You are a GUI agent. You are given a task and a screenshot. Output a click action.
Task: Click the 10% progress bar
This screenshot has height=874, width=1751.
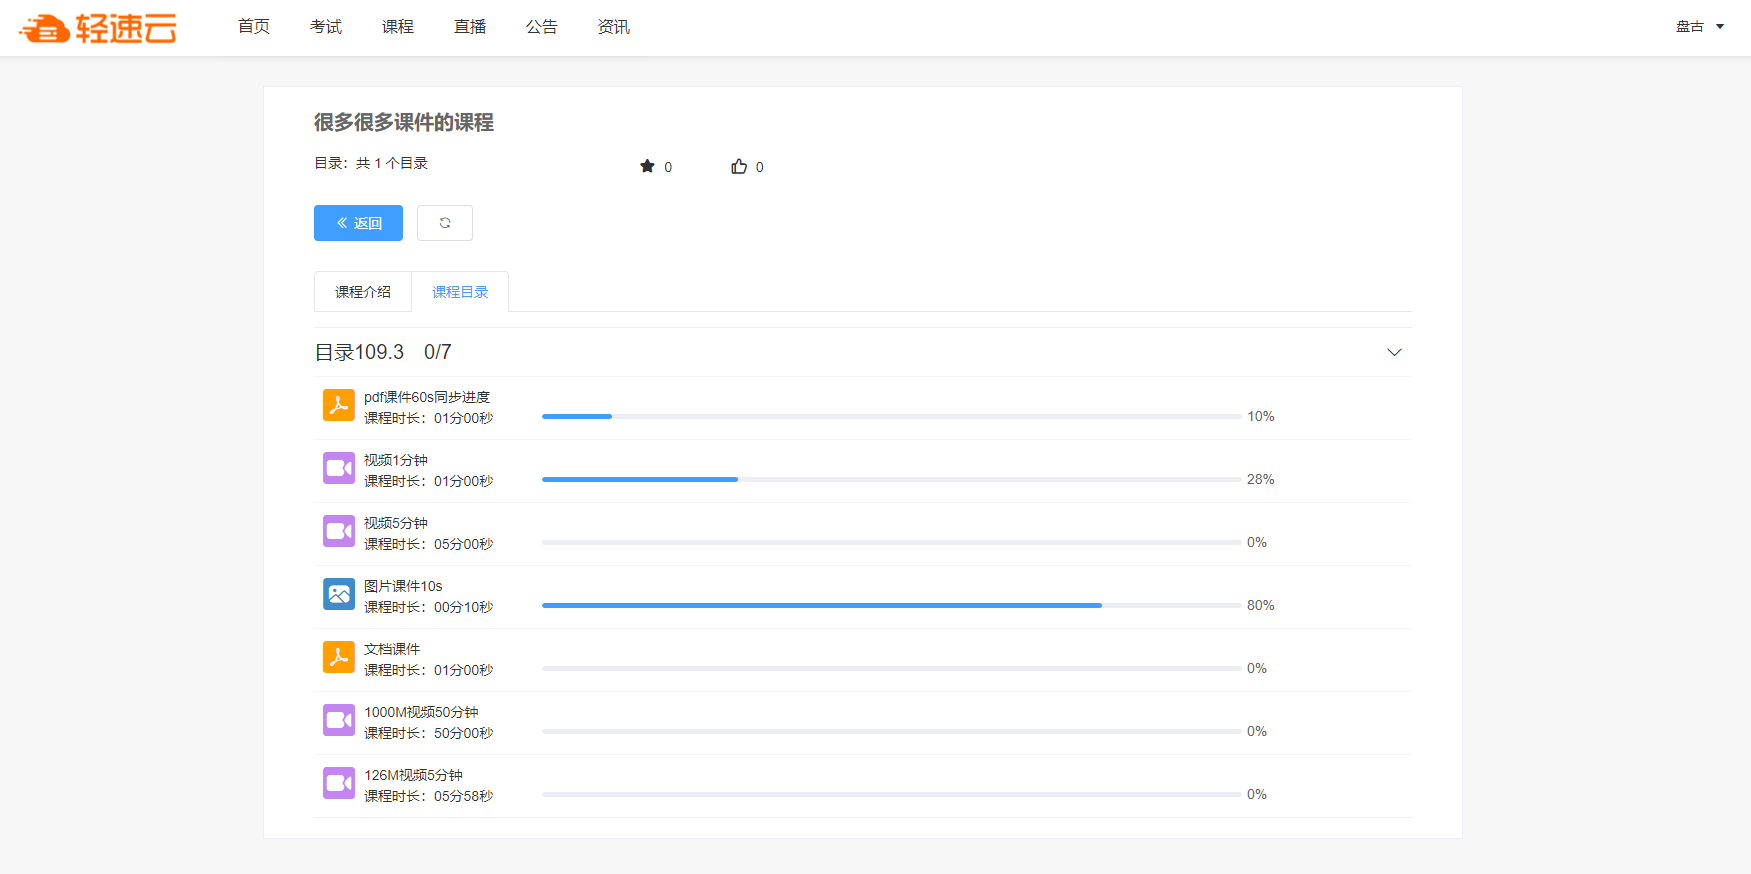891,416
